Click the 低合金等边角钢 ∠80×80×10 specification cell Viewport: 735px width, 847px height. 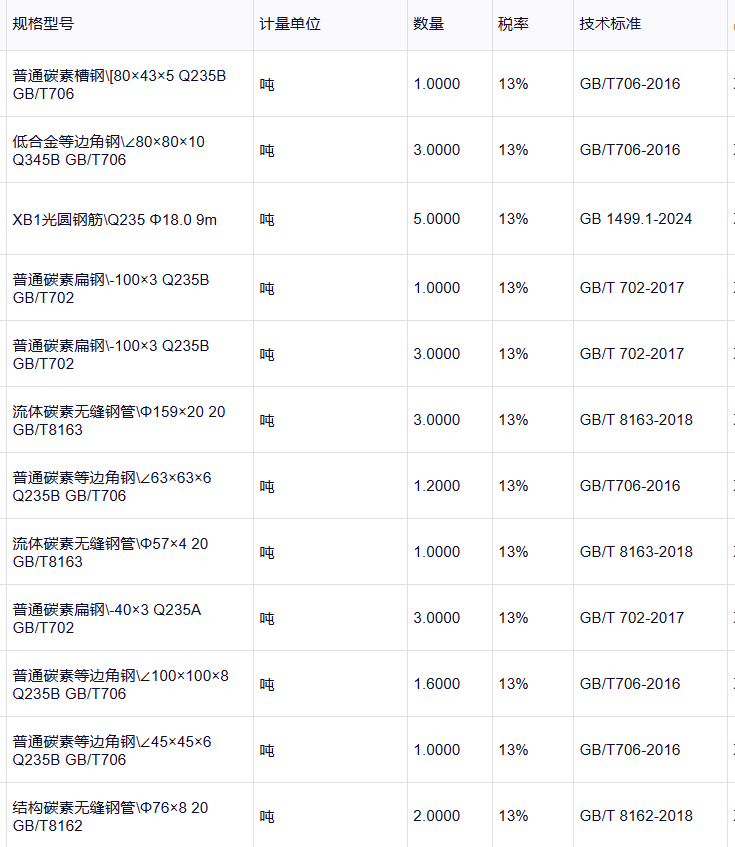click(x=109, y=151)
